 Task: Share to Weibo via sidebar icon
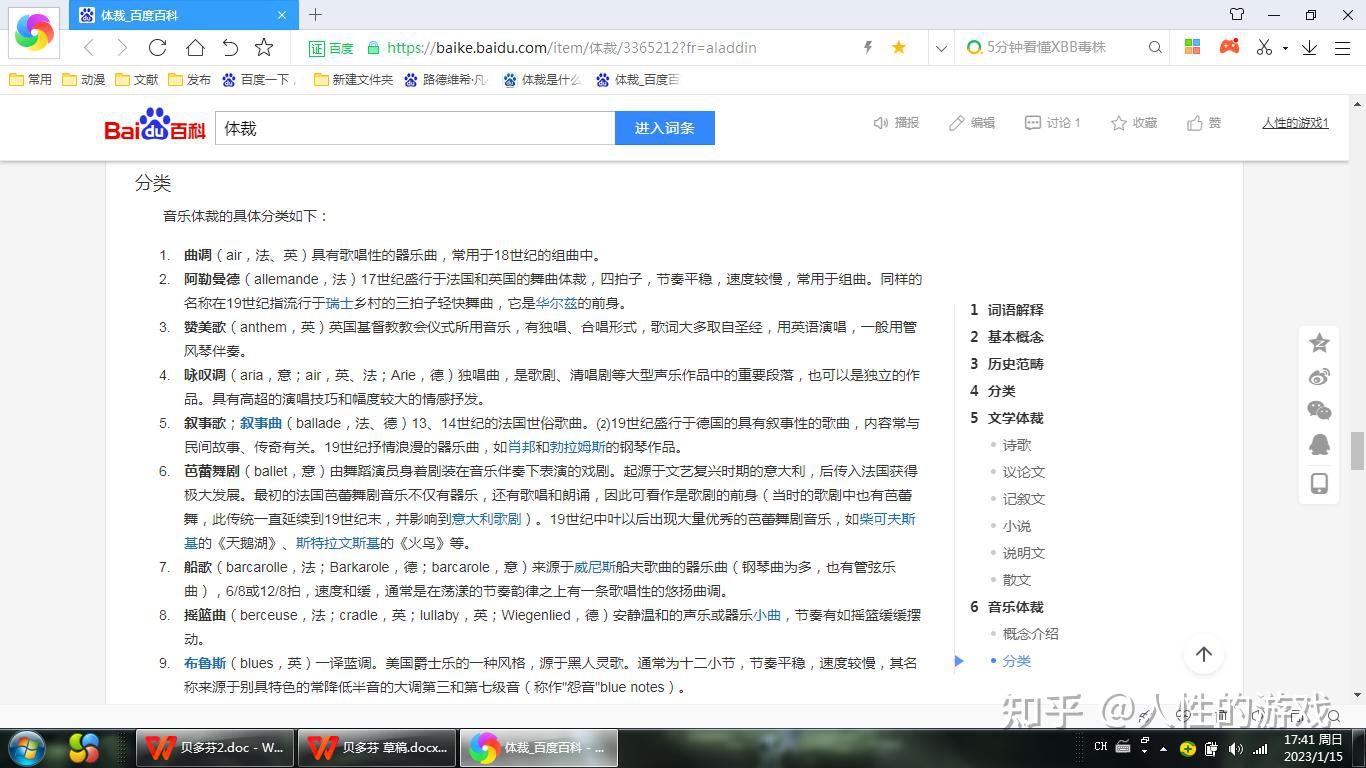pyautogui.click(x=1319, y=377)
